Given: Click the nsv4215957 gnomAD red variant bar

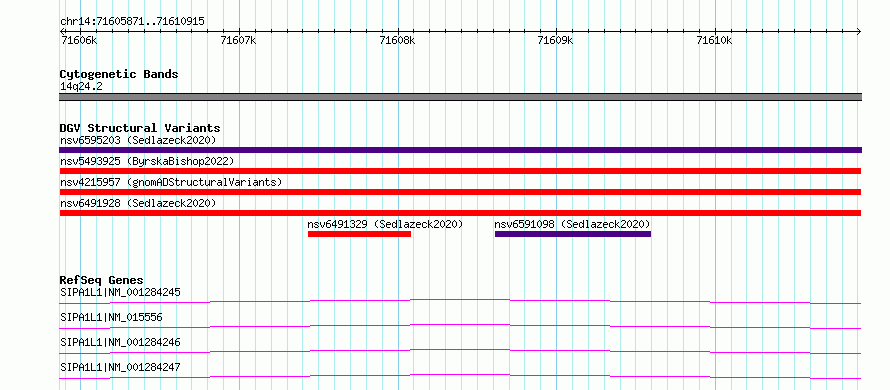Looking at the screenshot, I should tap(460, 192).
